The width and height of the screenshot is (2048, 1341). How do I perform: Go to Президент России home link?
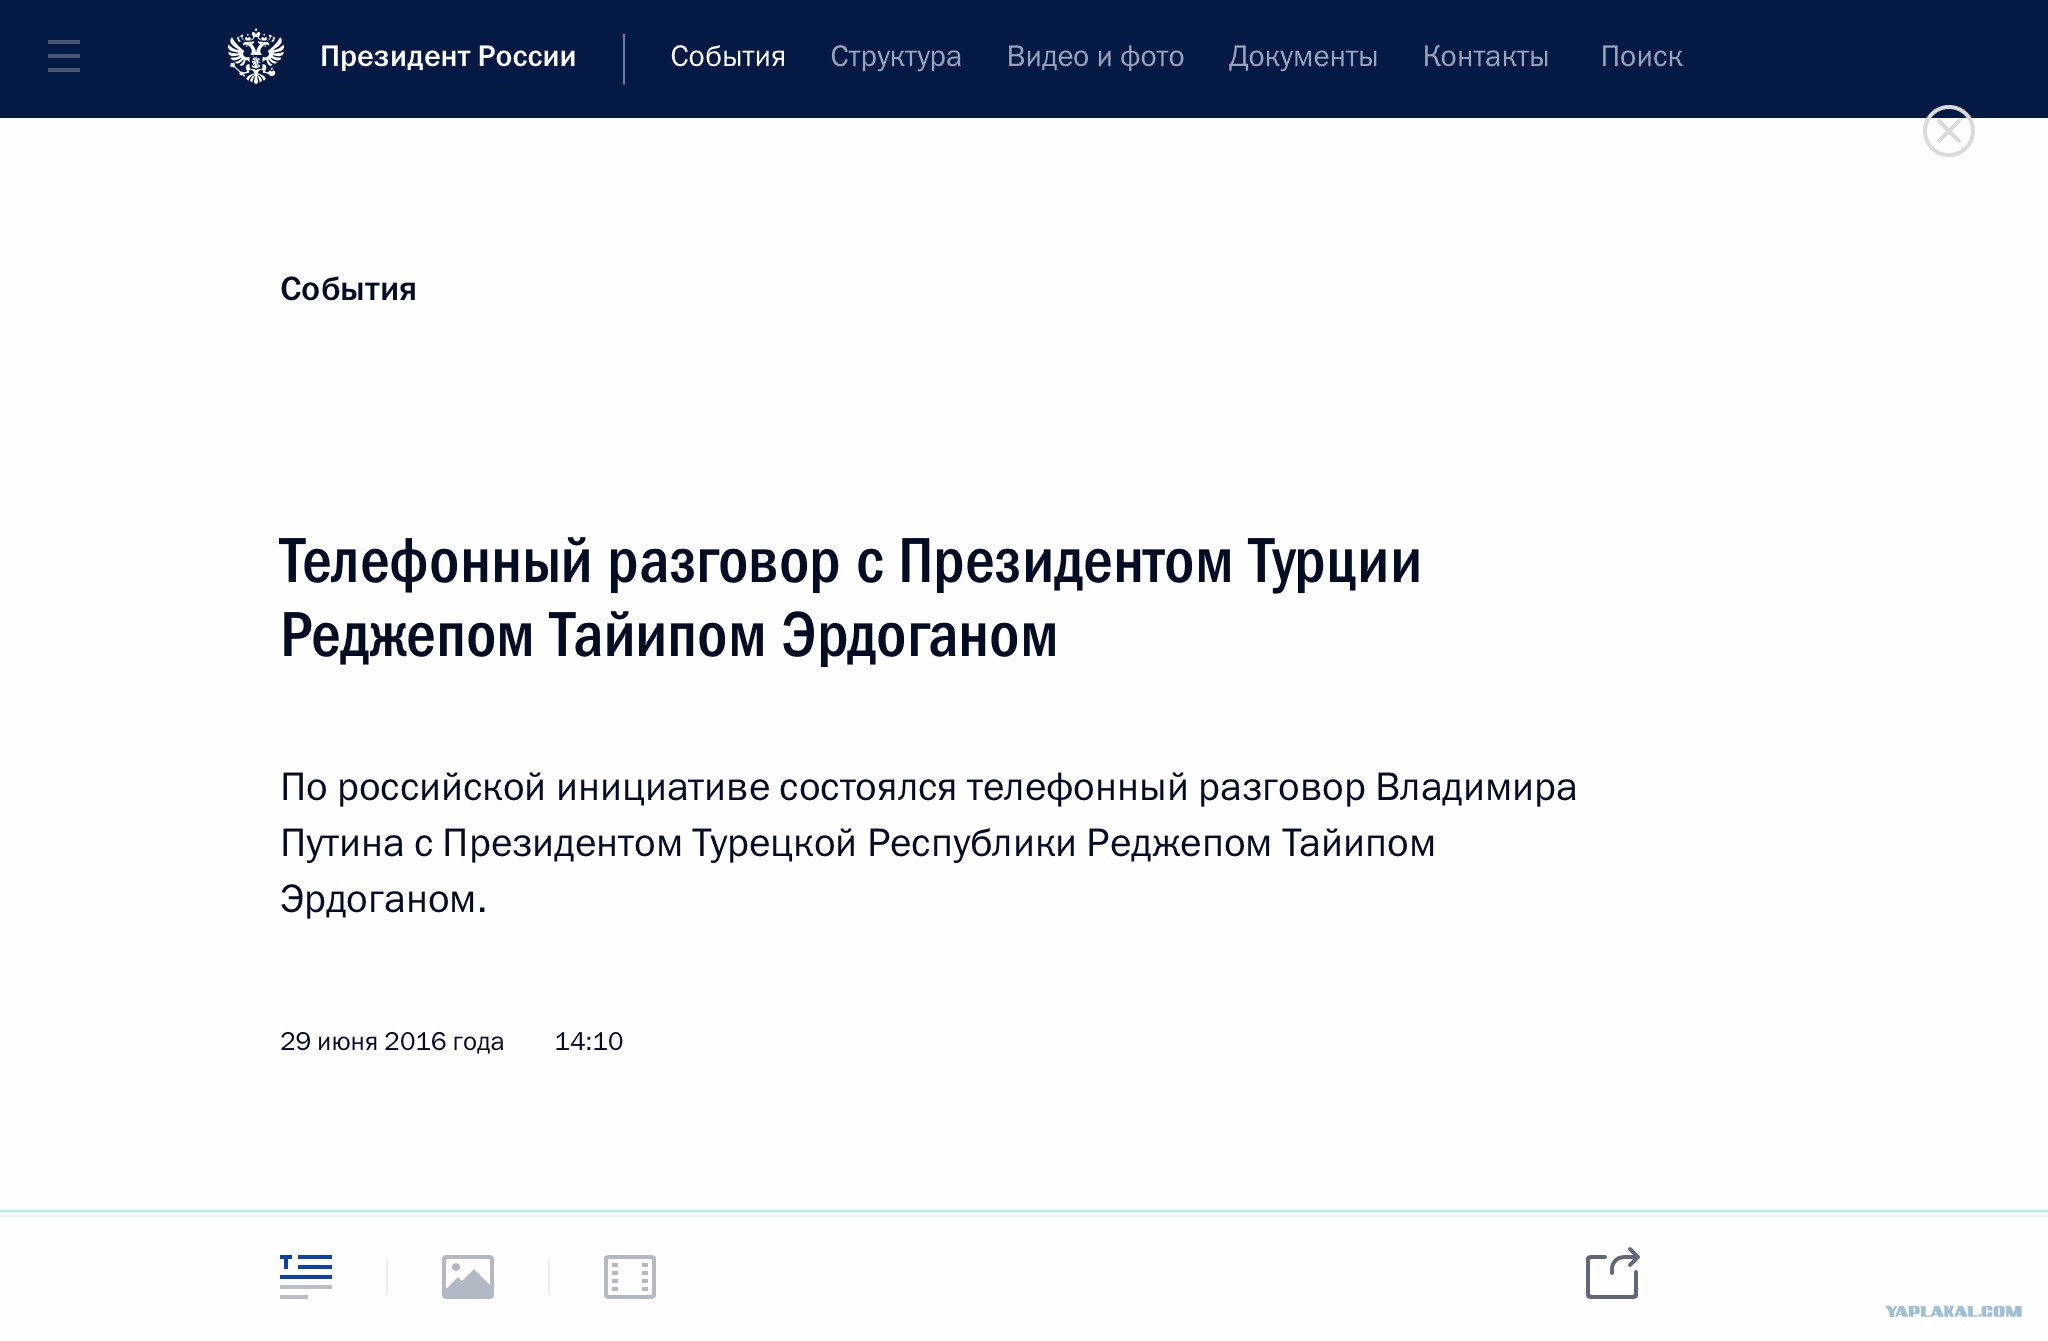447,56
